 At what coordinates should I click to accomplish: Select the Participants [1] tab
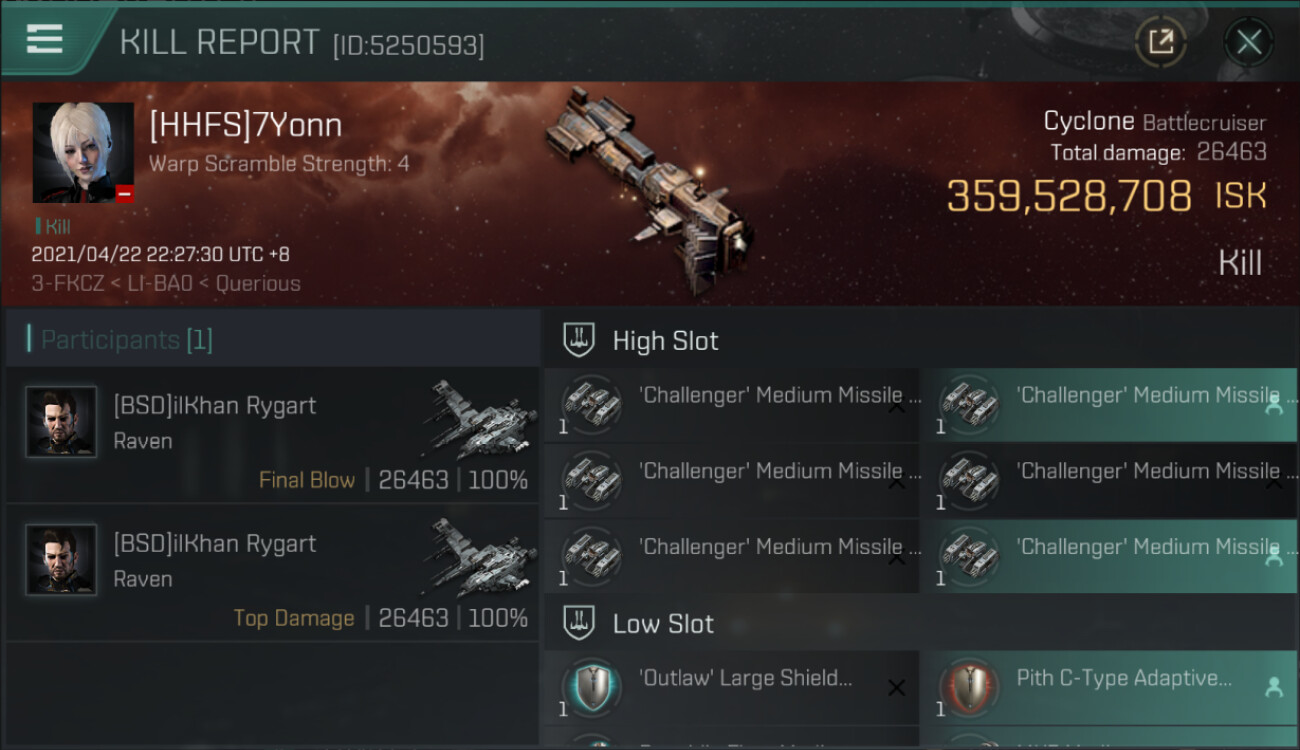click(x=126, y=339)
